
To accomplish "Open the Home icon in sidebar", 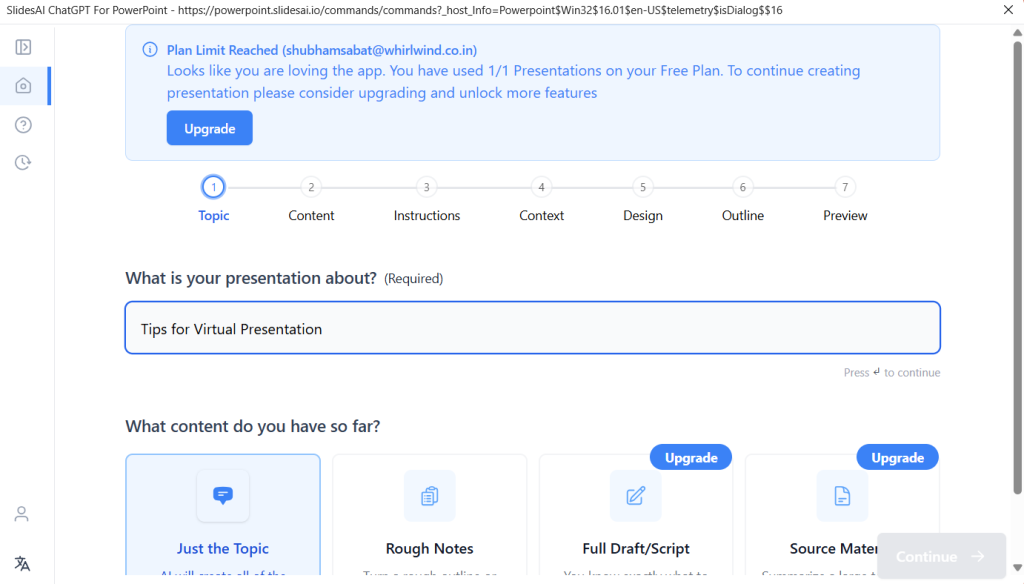I will [23, 86].
